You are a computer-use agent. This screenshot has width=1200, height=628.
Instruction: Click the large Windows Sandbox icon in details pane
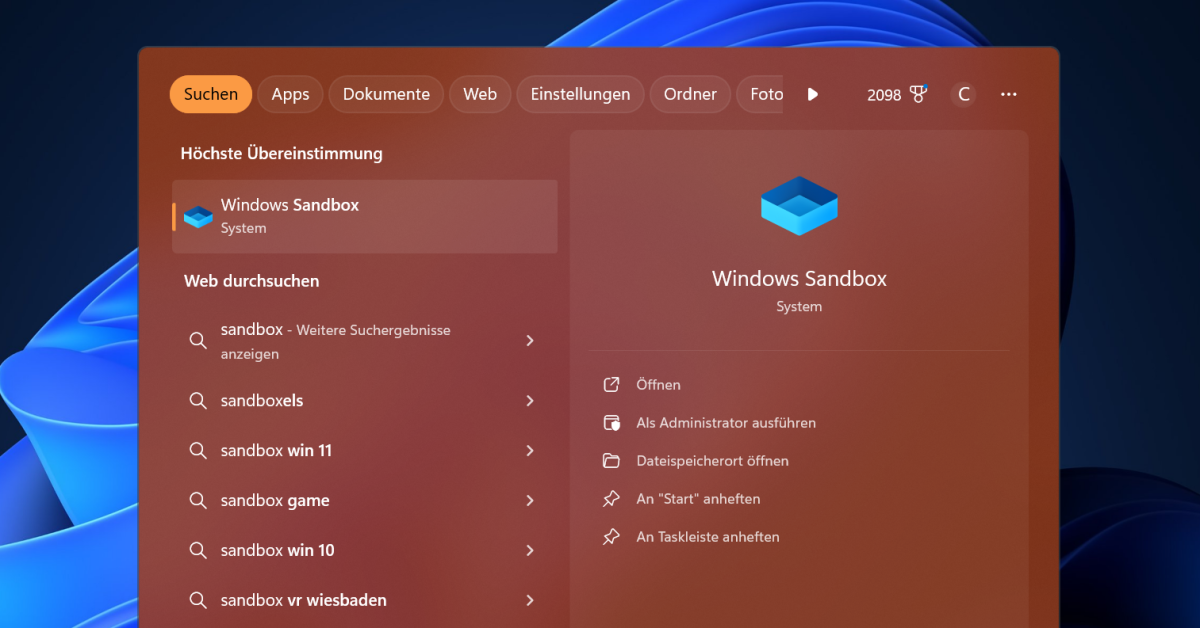point(799,206)
